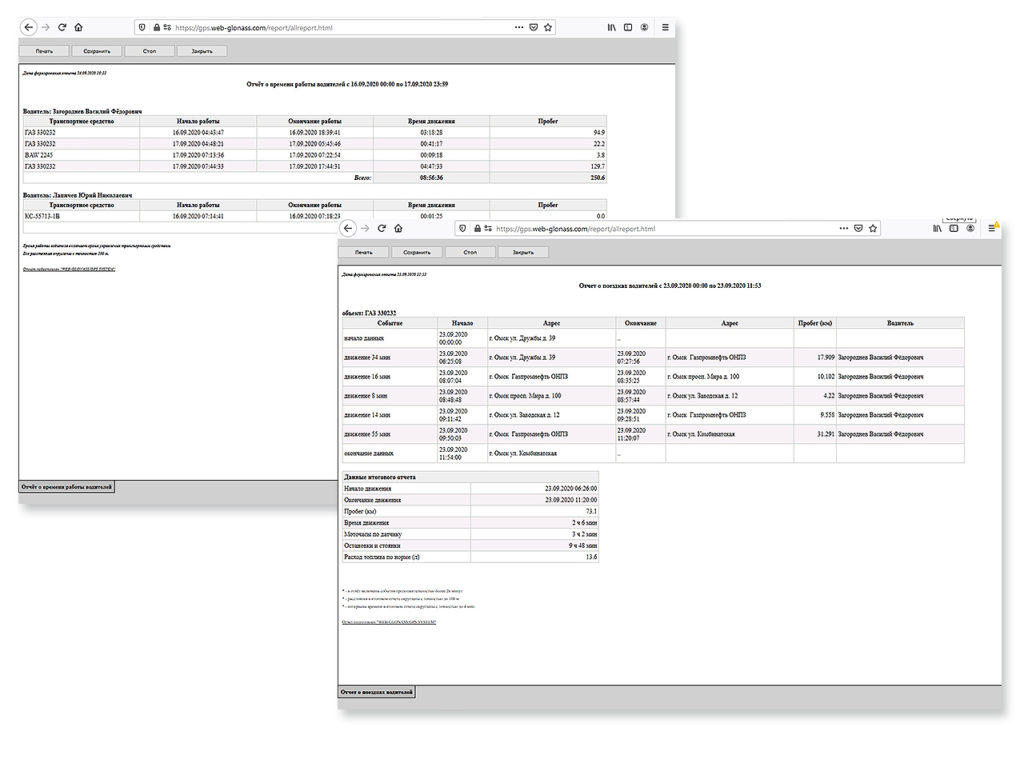Click Закрыть in the work-time report window
Viewport: 1024px width, 759px height.
pyautogui.click(x=202, y=51)
